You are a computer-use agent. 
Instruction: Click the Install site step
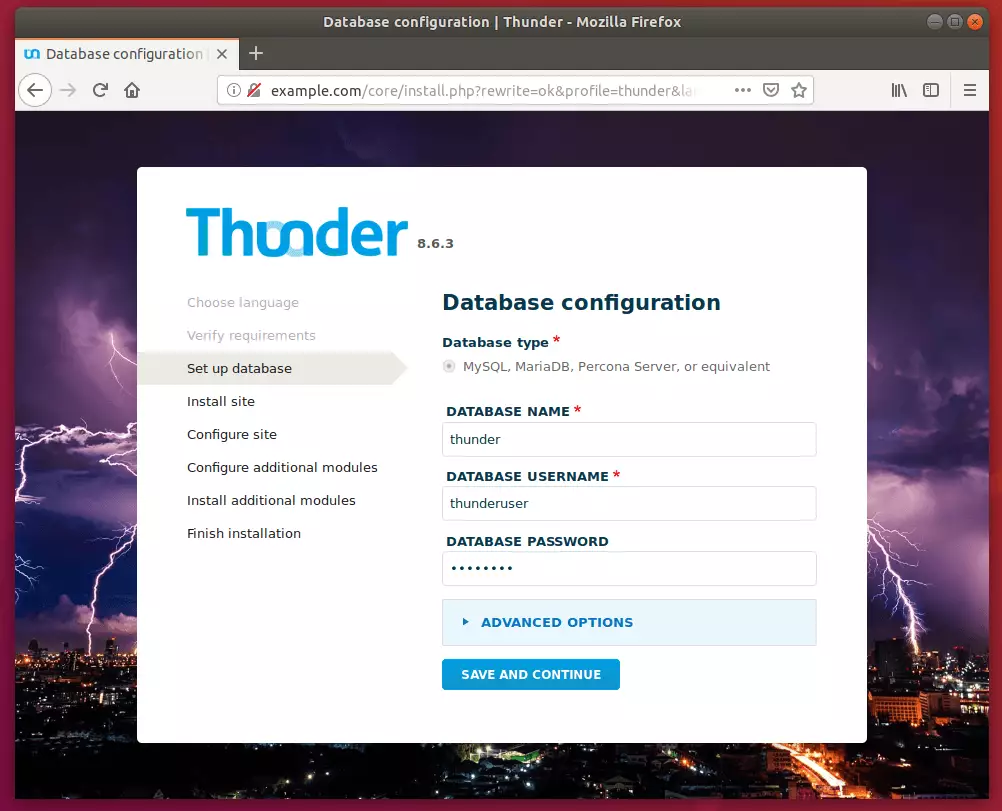pos(221,401)
